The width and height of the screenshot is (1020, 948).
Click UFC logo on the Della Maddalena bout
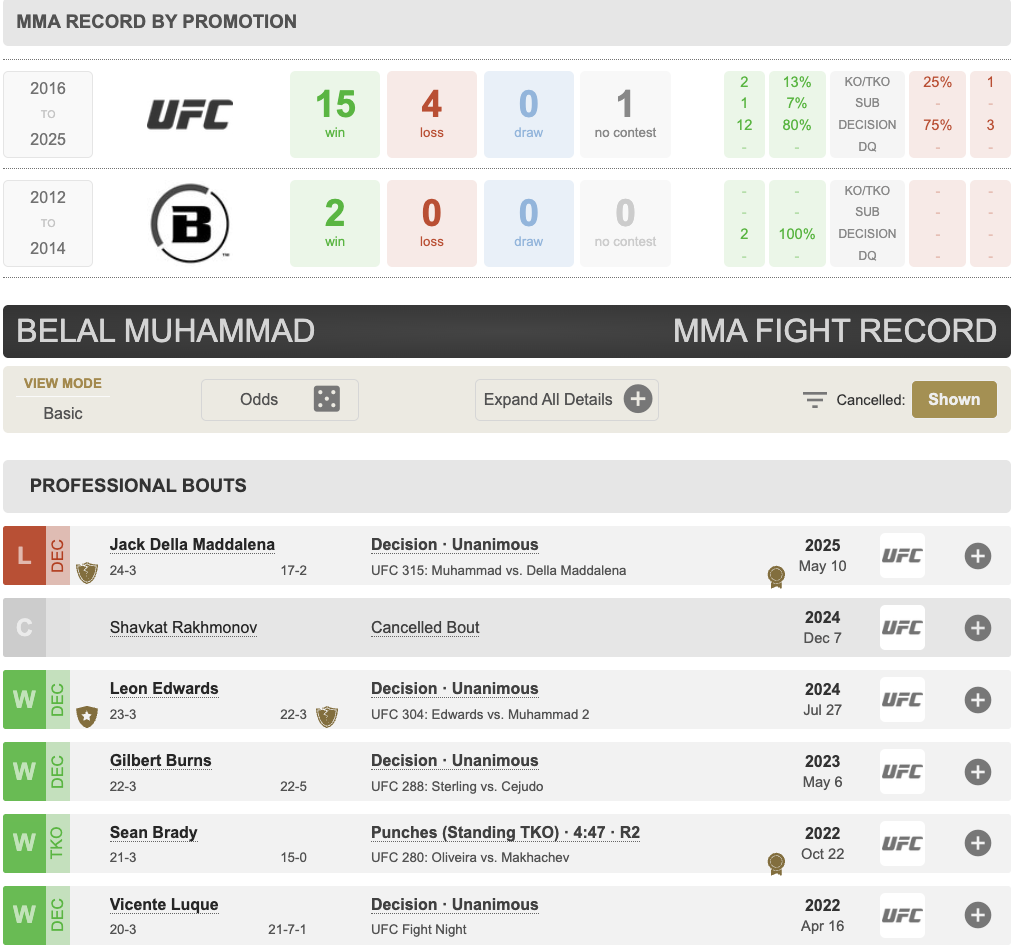coord(902,556)
